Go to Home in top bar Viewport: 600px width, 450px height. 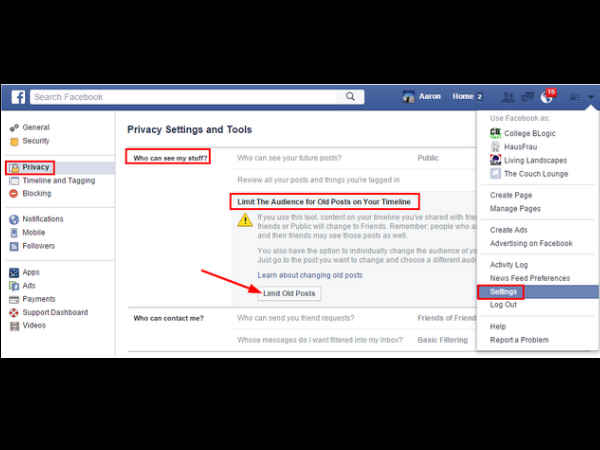point(463,97)
